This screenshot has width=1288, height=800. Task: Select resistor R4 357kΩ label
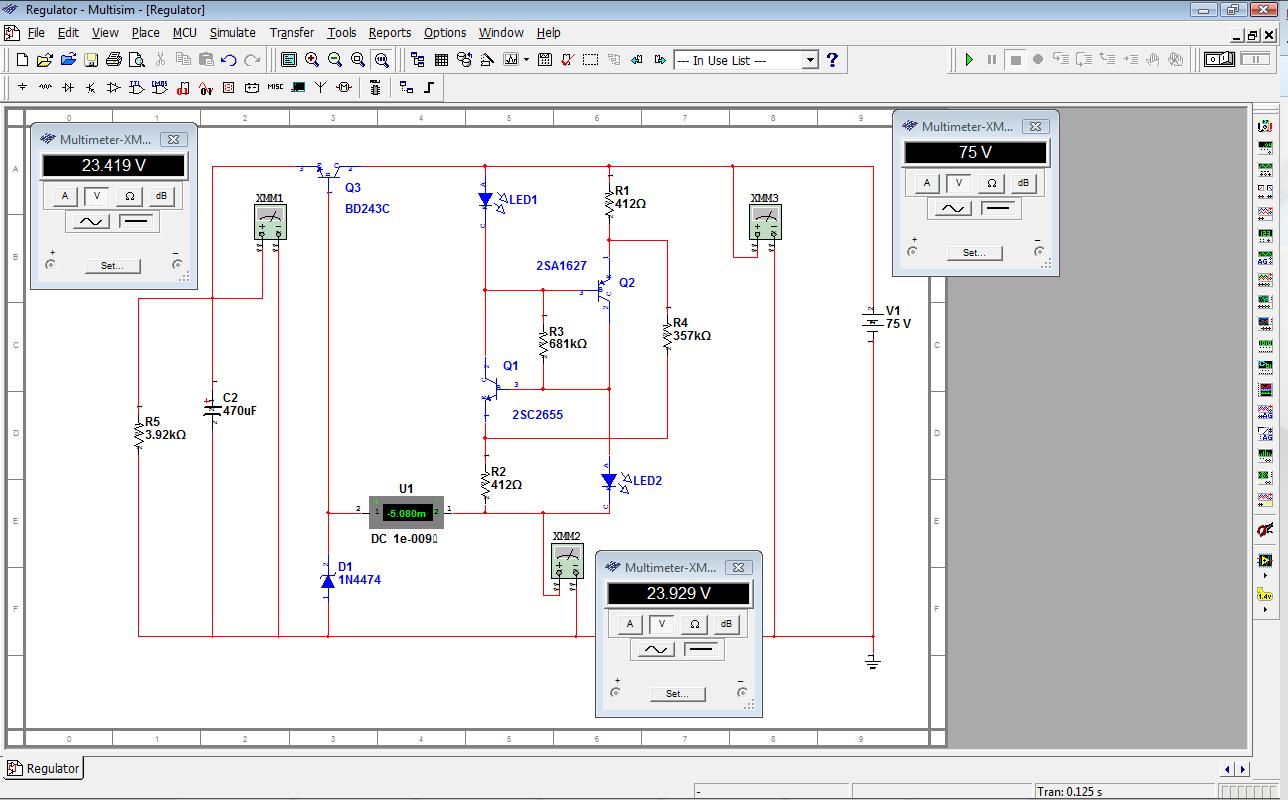(x=691, y=330)
